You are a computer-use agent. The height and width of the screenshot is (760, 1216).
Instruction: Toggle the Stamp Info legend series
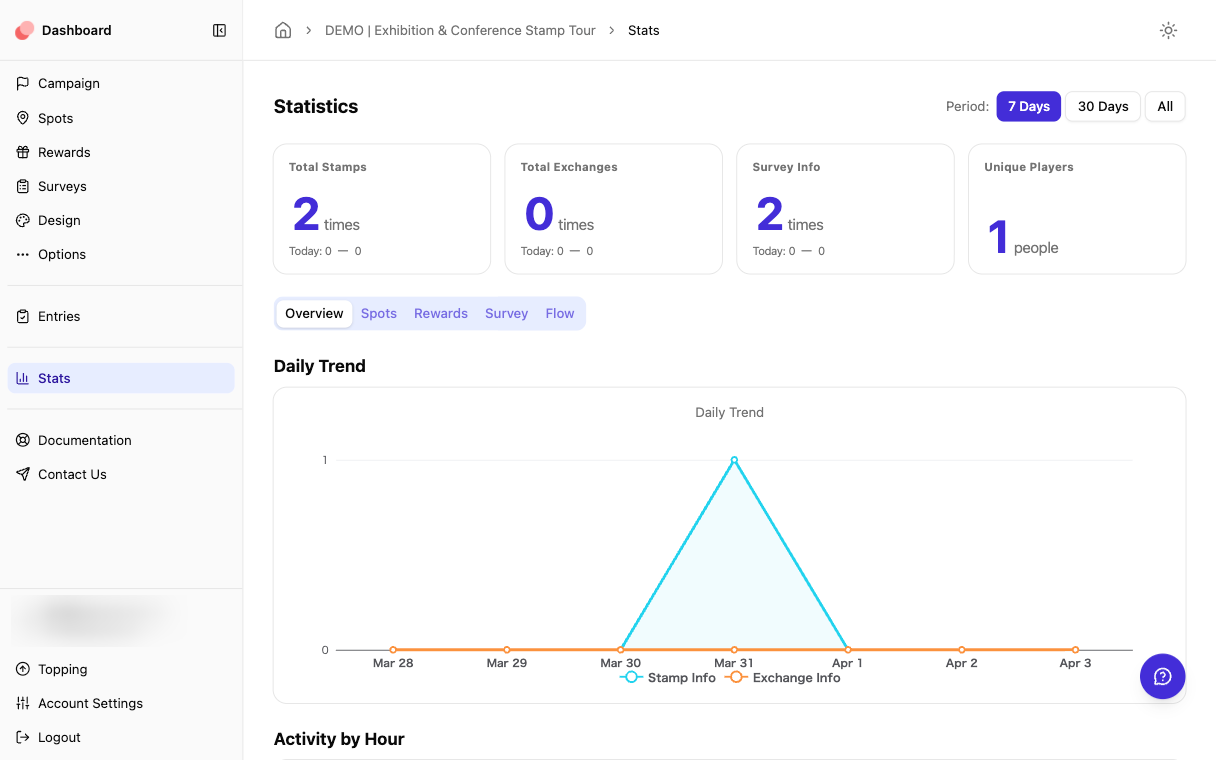click(x=668, y=677)
